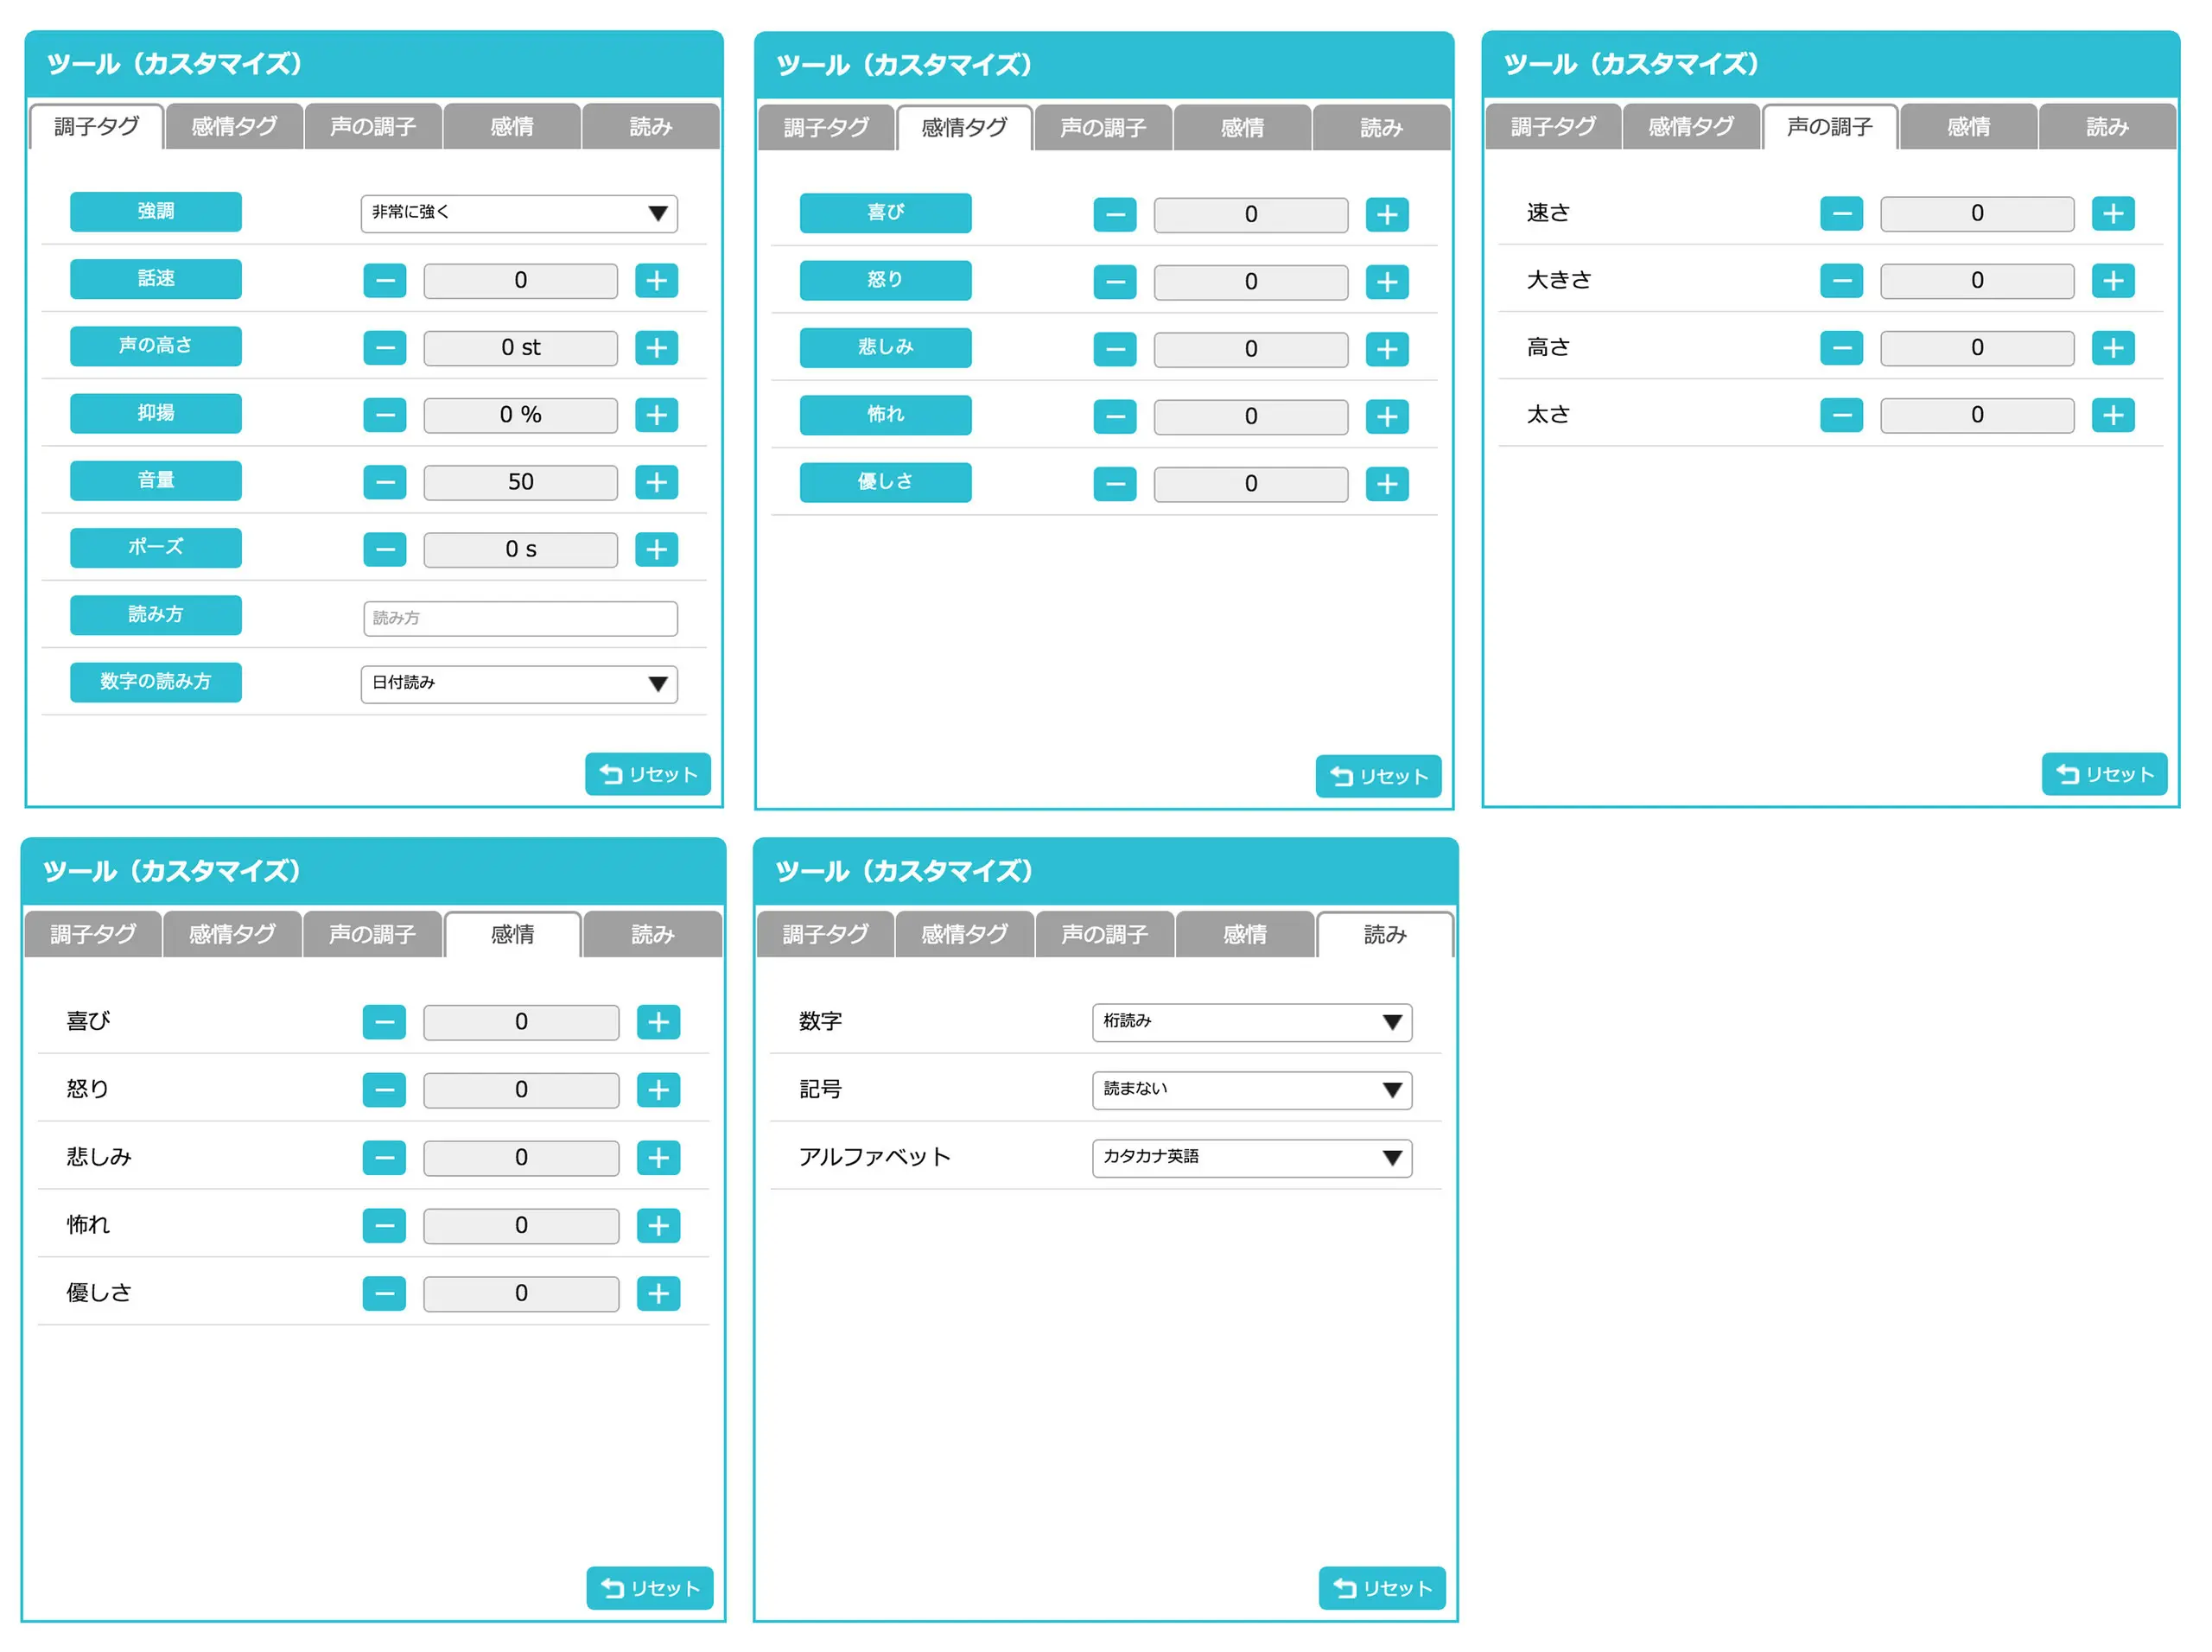
Task: Open the 非常に強く emphasis dropdown
Action: pyautogui.click(x=519, y=213)
